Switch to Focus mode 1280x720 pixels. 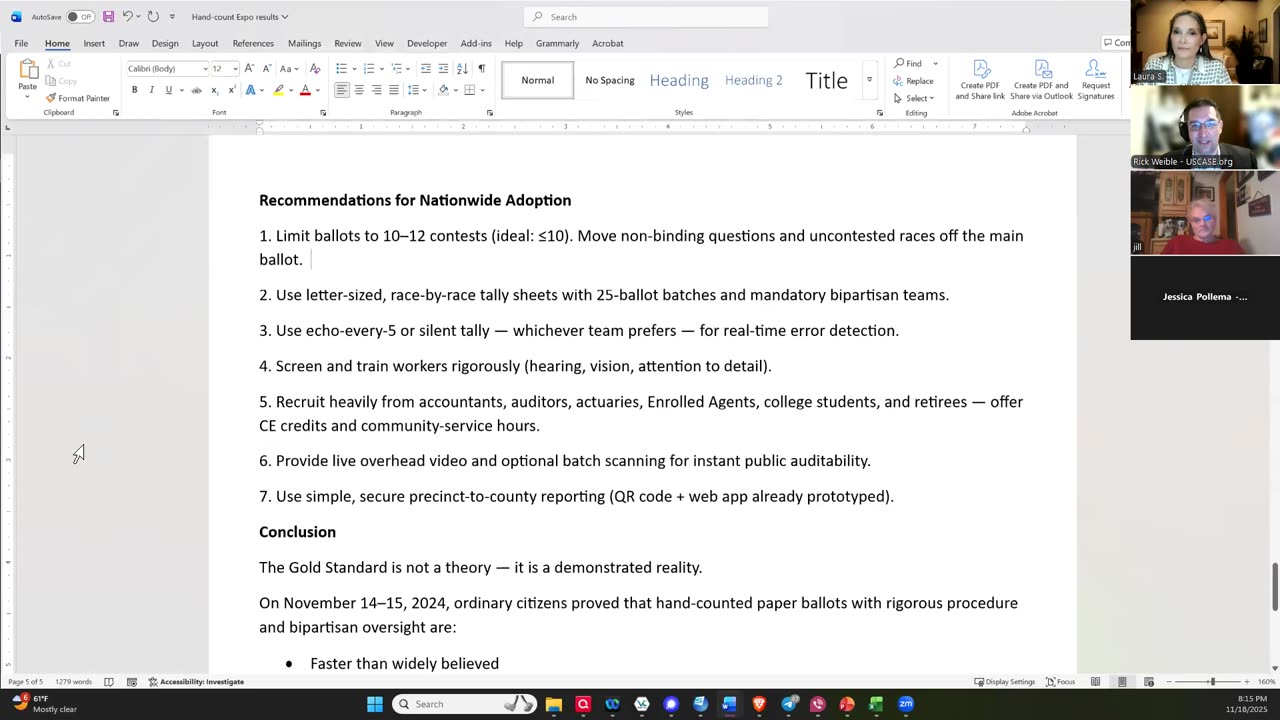coord(1060,682)
